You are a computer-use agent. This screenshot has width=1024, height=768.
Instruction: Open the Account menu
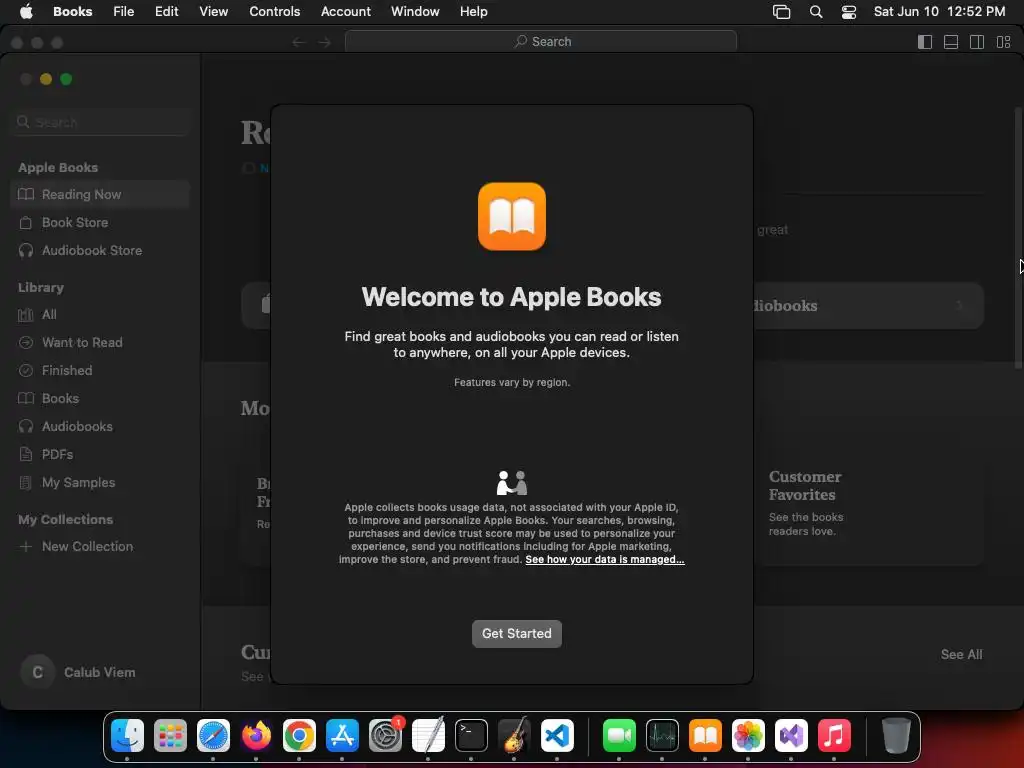pyautogui.click(x=345, y=12)
